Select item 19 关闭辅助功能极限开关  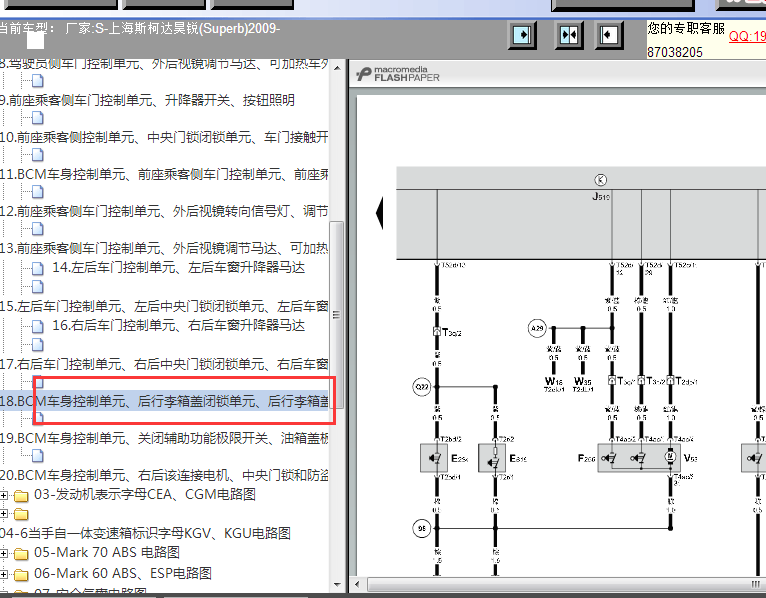coord(164,438)
